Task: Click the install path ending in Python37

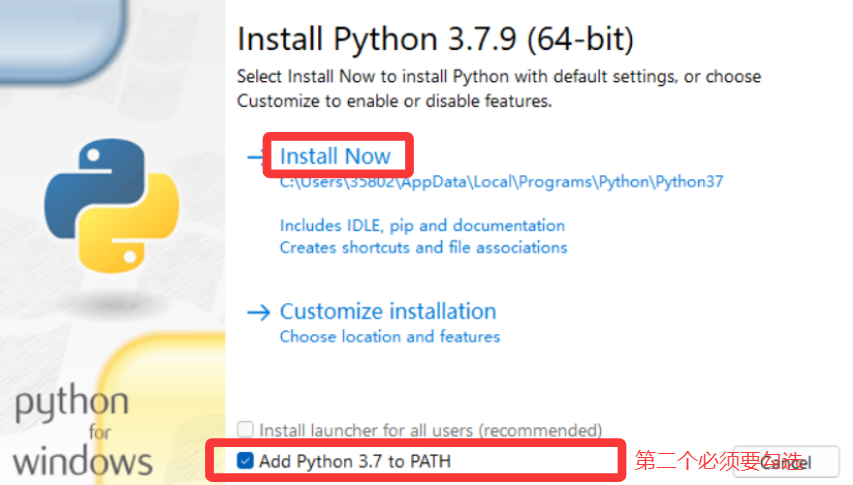Action: click(x=502, y=182)
